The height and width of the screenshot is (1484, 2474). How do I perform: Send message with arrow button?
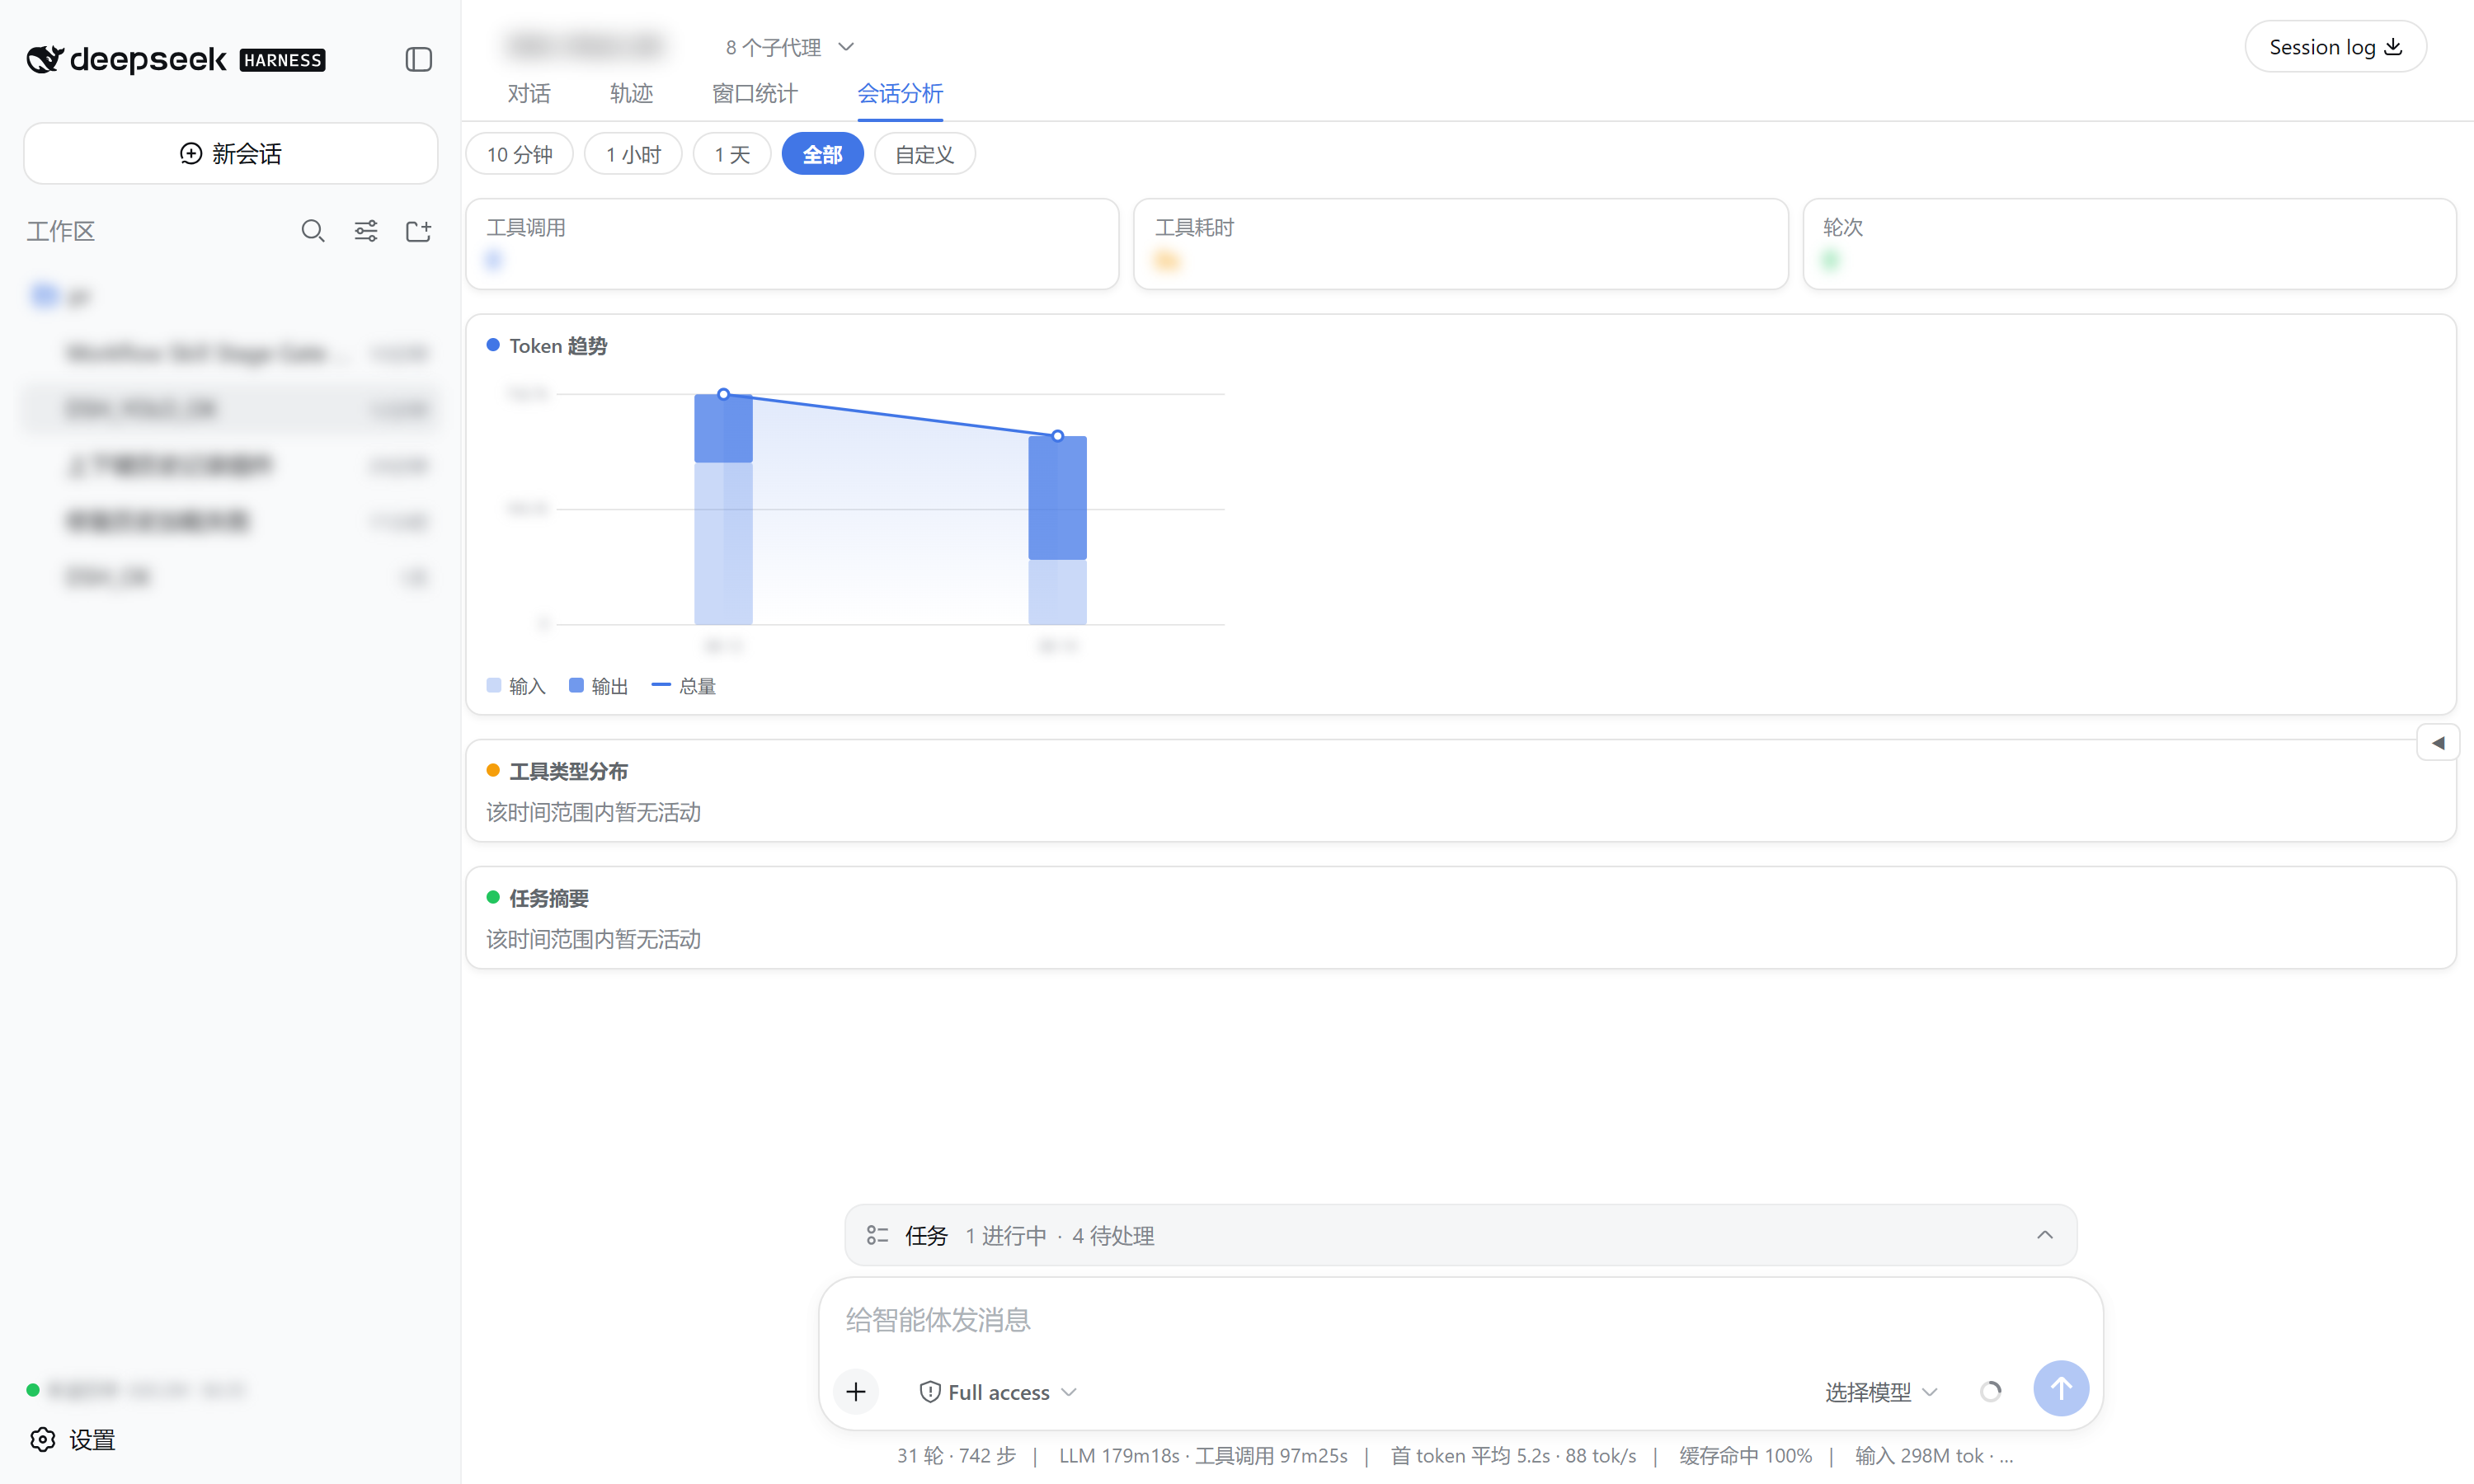pos(2061,1388)
